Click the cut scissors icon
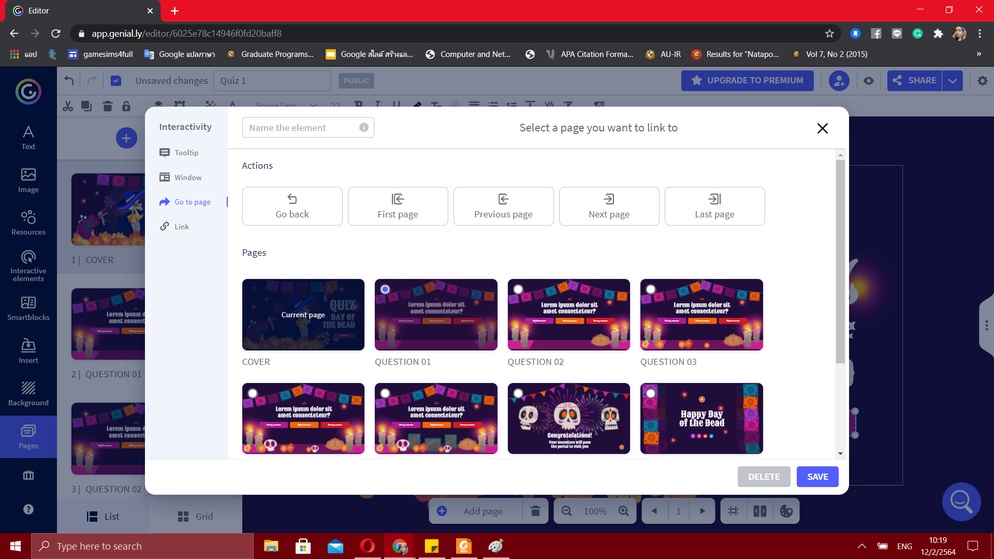This screenshot has height=559, width=994. point(68,106)
